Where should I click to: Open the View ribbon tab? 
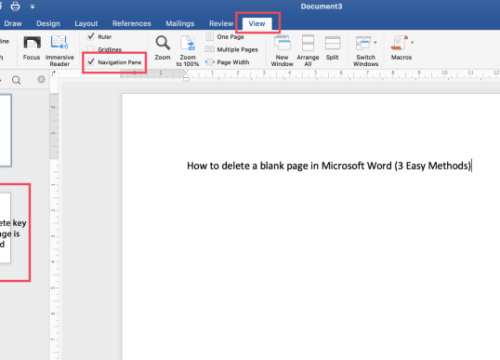point(257,23)
